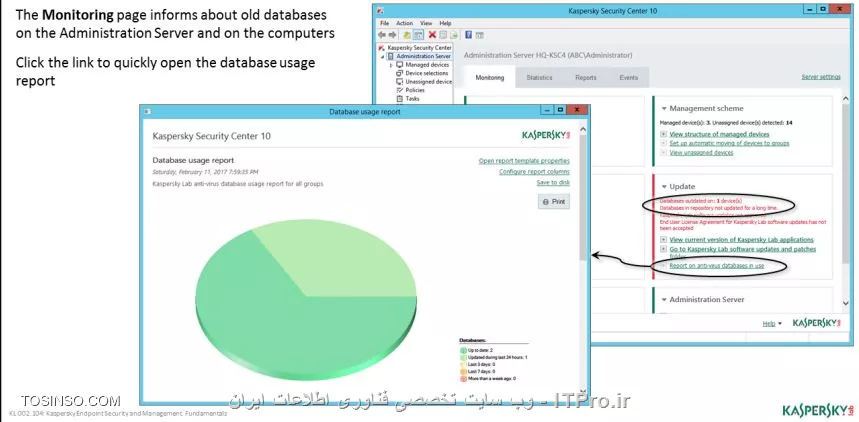
Task: Open the Action menu
Action: (404, 24)
